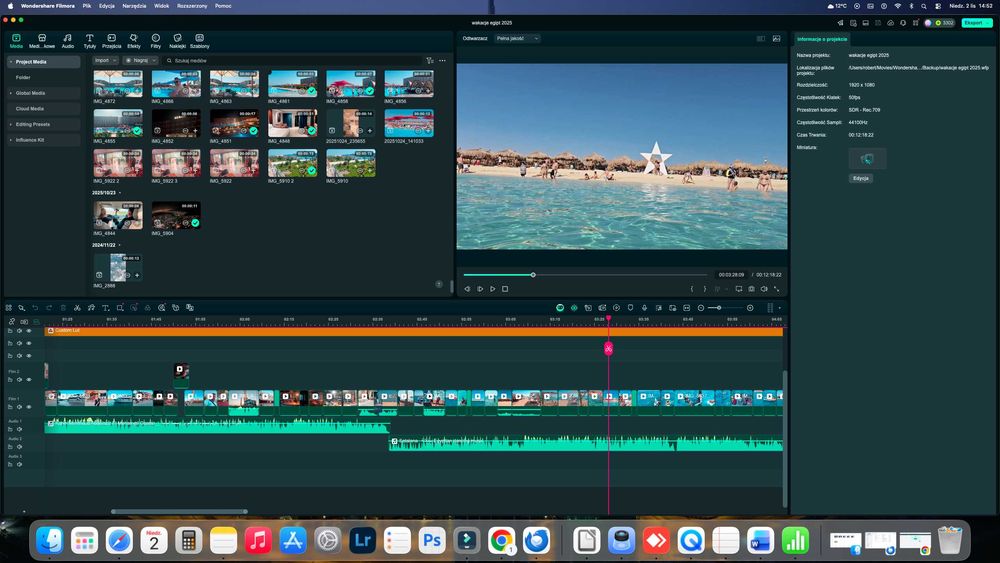Open the Szablony templates tab
Image resolution: width=1000 pixels, height=563 pixels.
point(200,41)
